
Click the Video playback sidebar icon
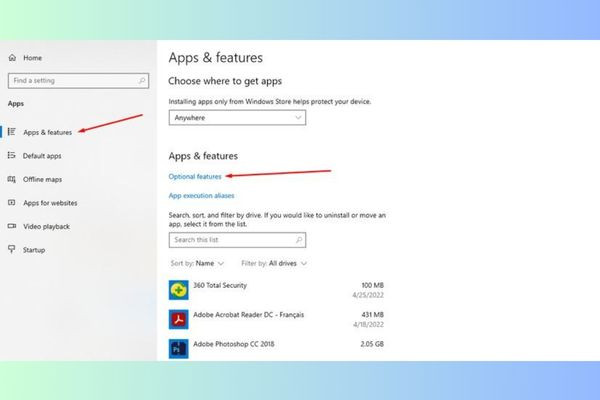[12, 226]
